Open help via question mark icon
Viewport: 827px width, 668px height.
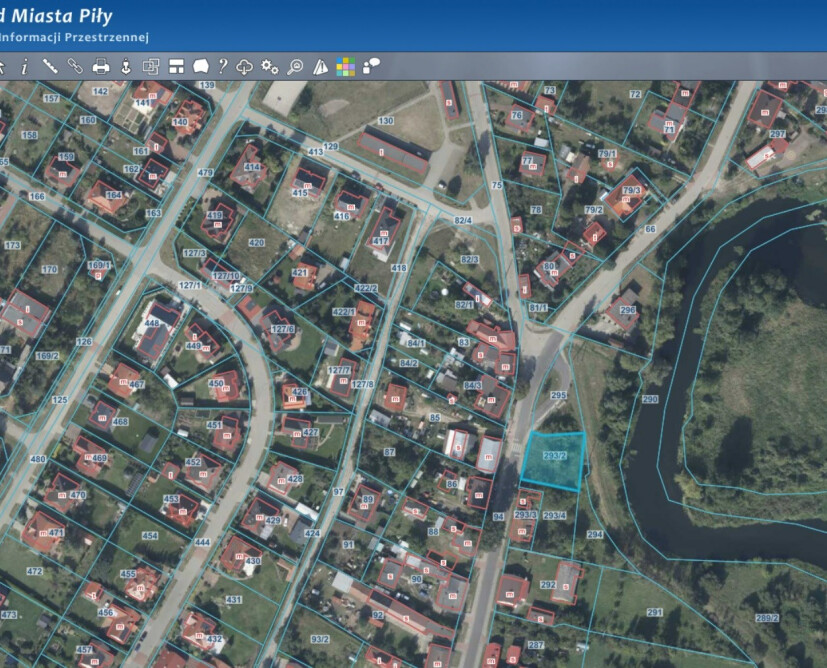coord(223,67)
